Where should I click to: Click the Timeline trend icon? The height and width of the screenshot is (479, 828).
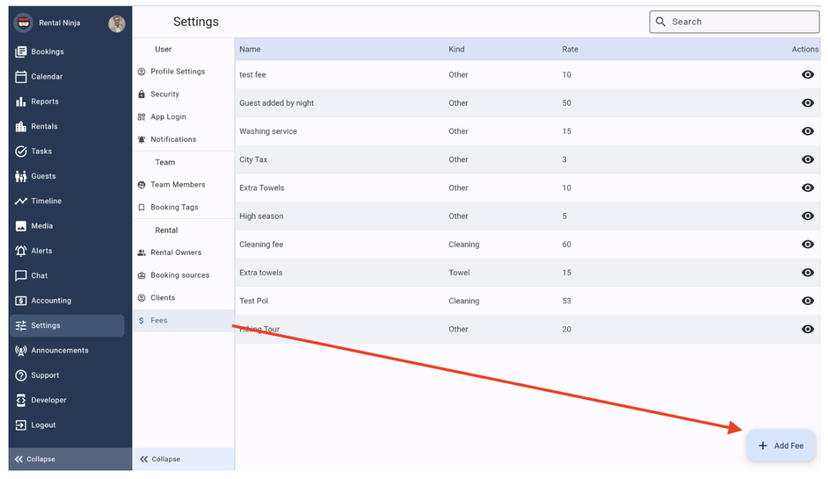tap(21, 201)
